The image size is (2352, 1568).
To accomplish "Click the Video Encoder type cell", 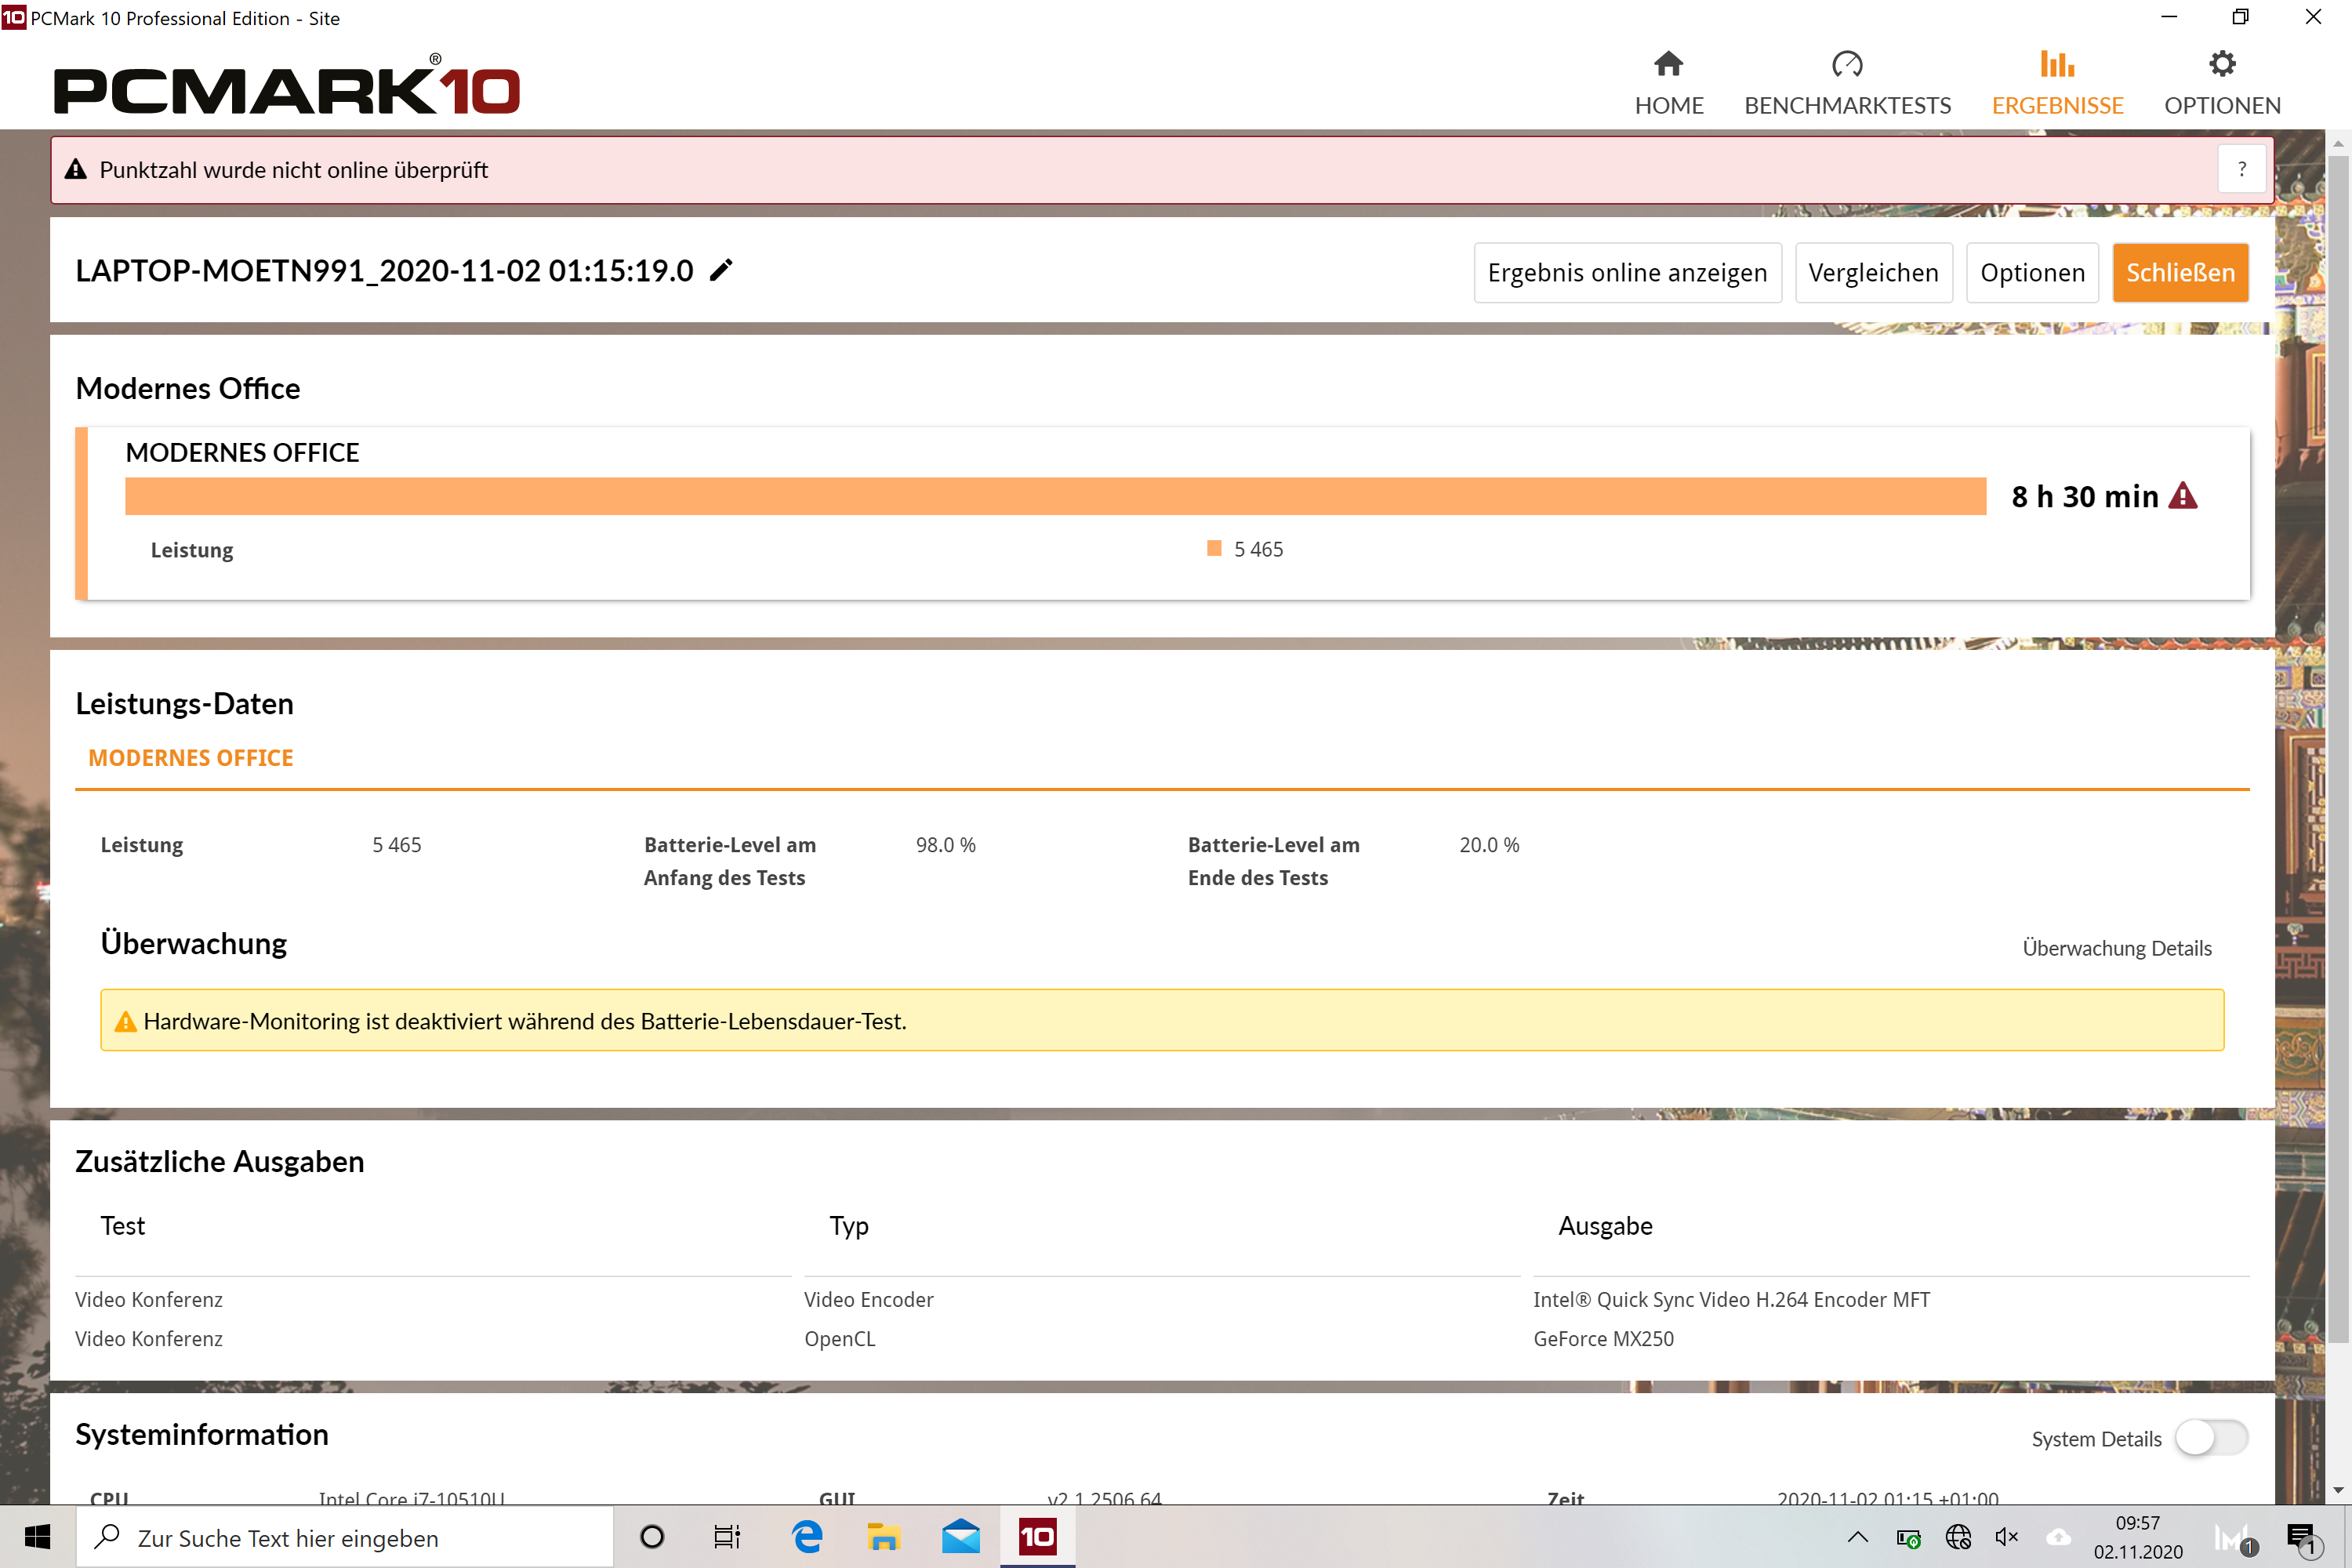I will [x=868, y=1300].
